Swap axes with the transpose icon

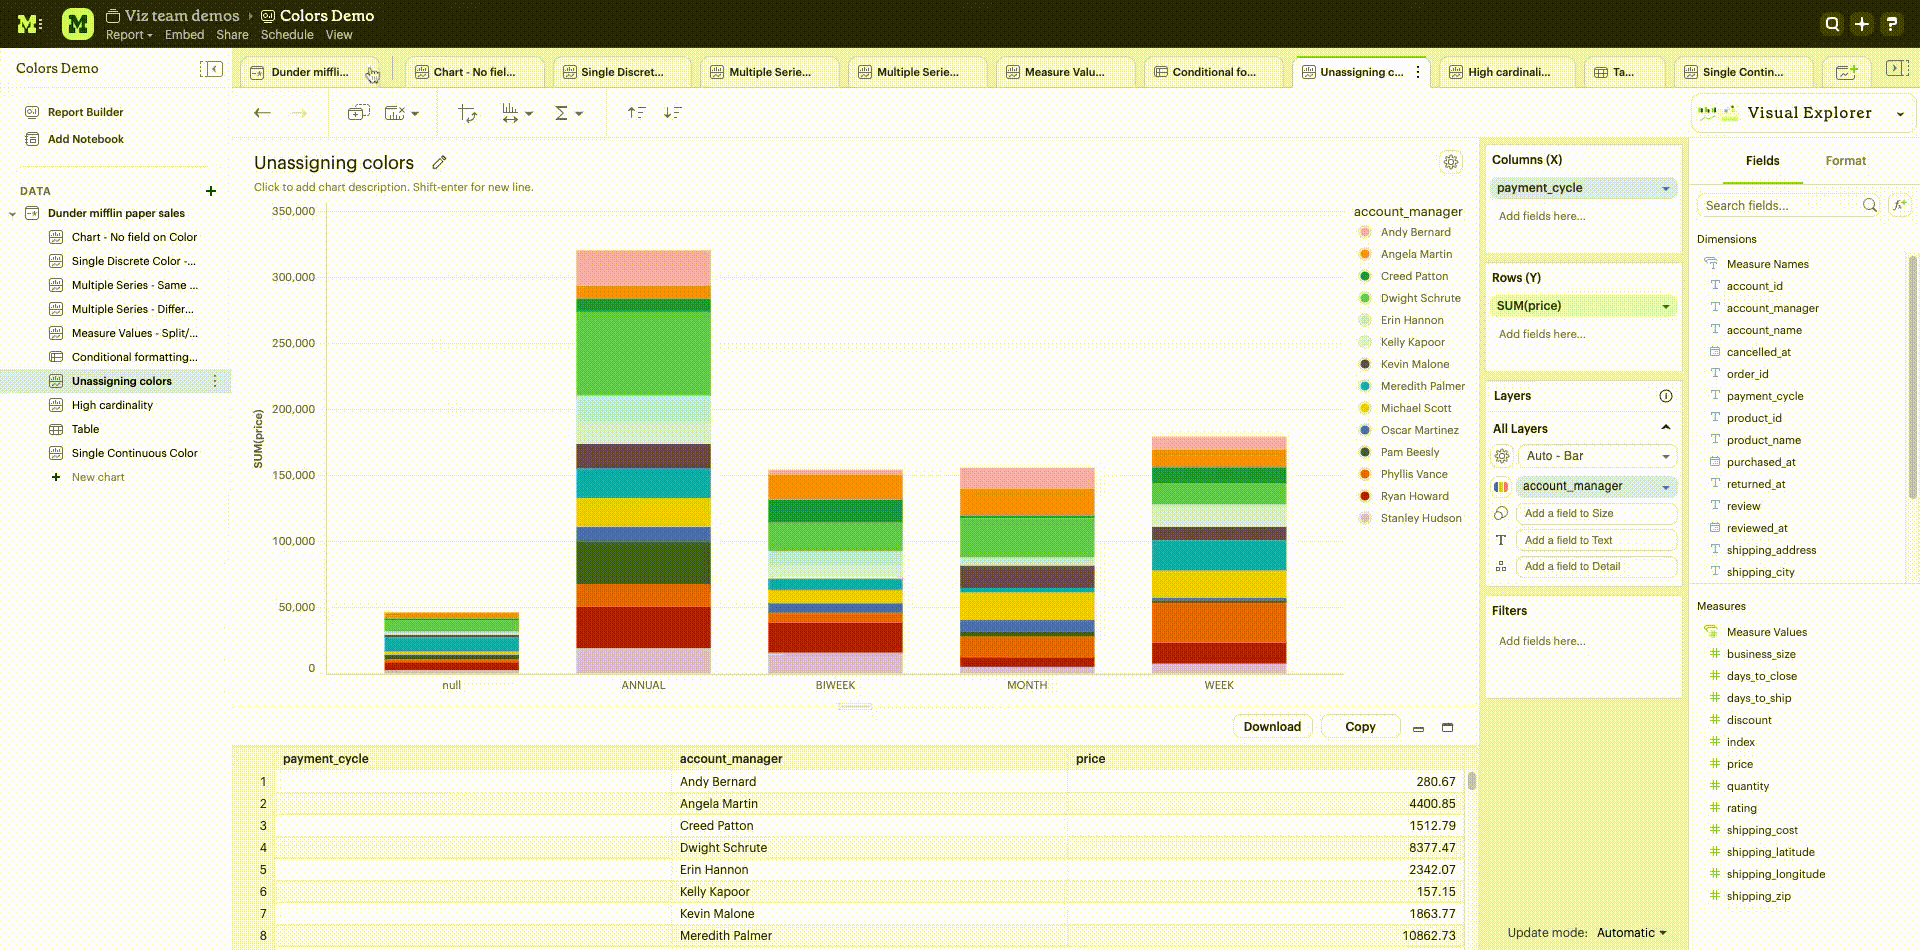click(467, 113)
